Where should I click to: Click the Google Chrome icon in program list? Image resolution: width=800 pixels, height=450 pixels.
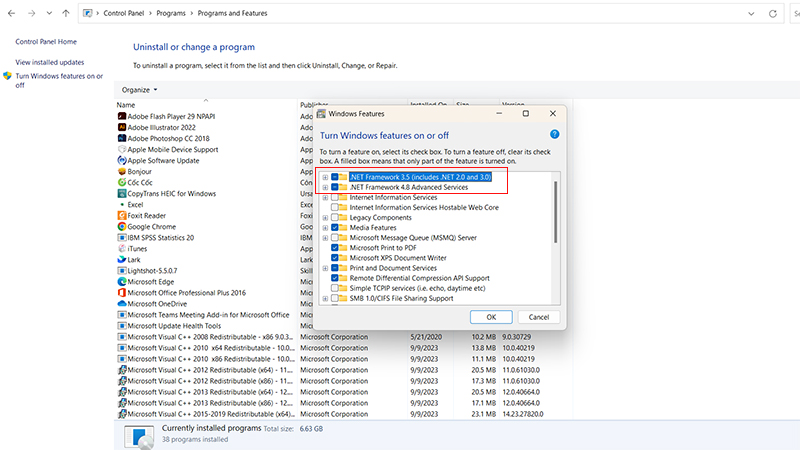point(122,227)
